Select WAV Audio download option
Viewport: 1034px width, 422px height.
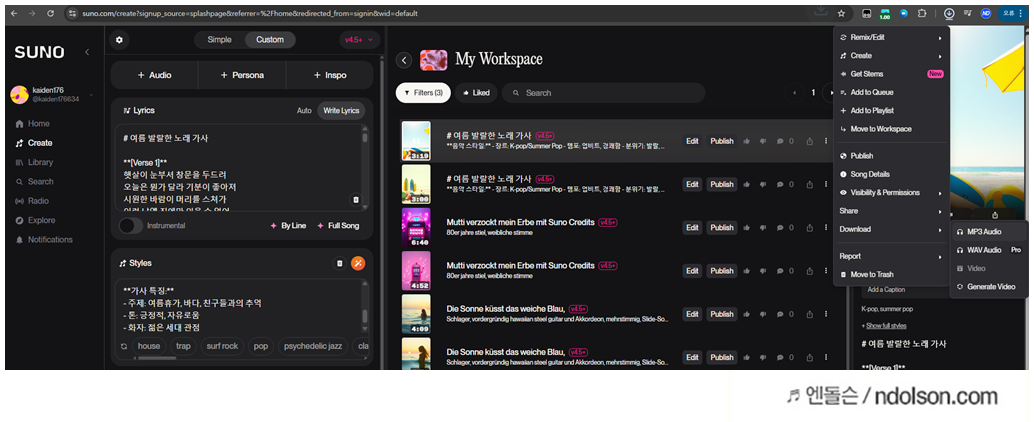pos(989,250)
